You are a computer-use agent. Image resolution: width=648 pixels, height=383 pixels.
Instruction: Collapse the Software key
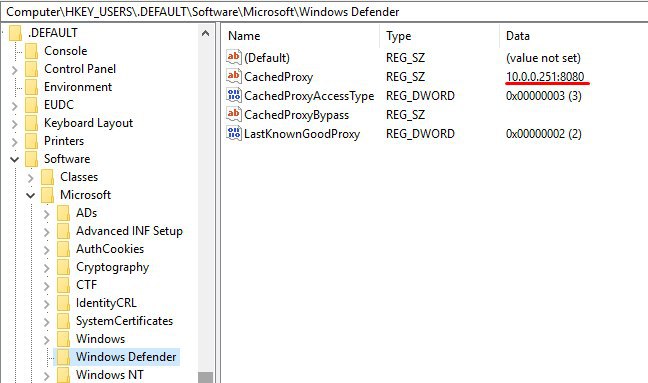[14, 159]
